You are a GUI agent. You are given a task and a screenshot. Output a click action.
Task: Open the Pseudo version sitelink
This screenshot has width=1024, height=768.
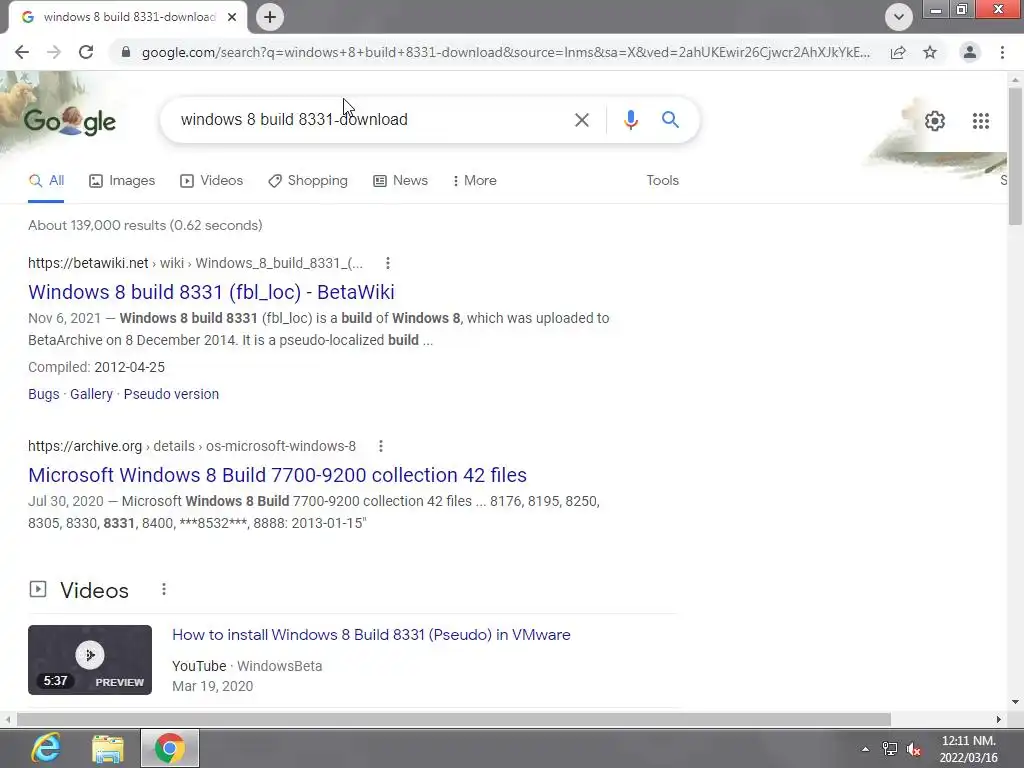pos(171,394)
